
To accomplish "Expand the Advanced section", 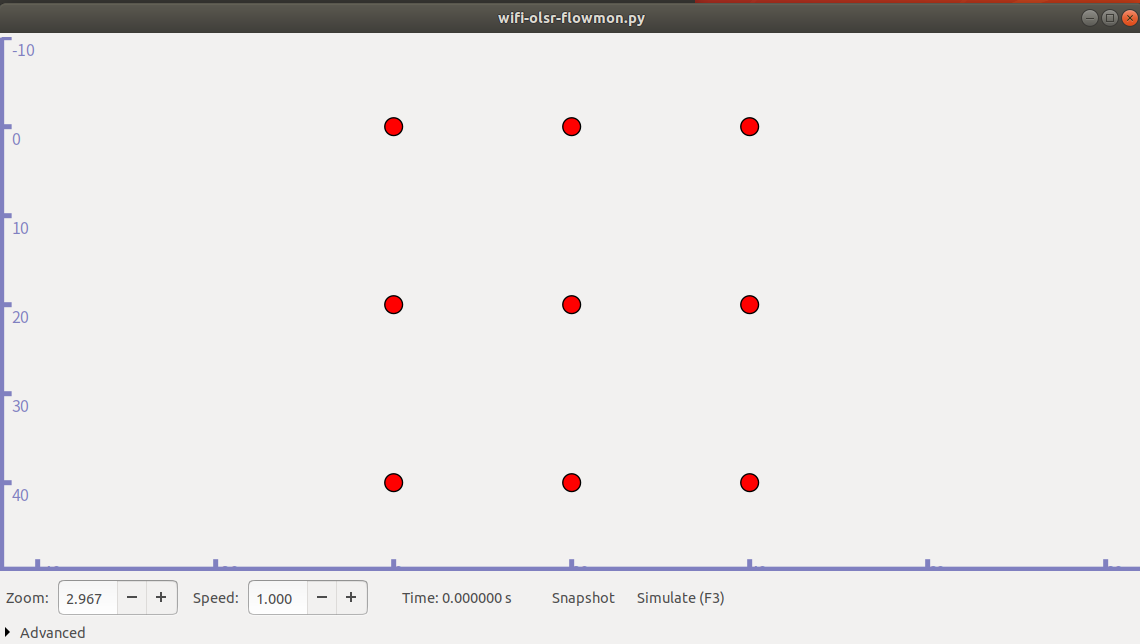I will pyautogui.click(x=45, y=632).
